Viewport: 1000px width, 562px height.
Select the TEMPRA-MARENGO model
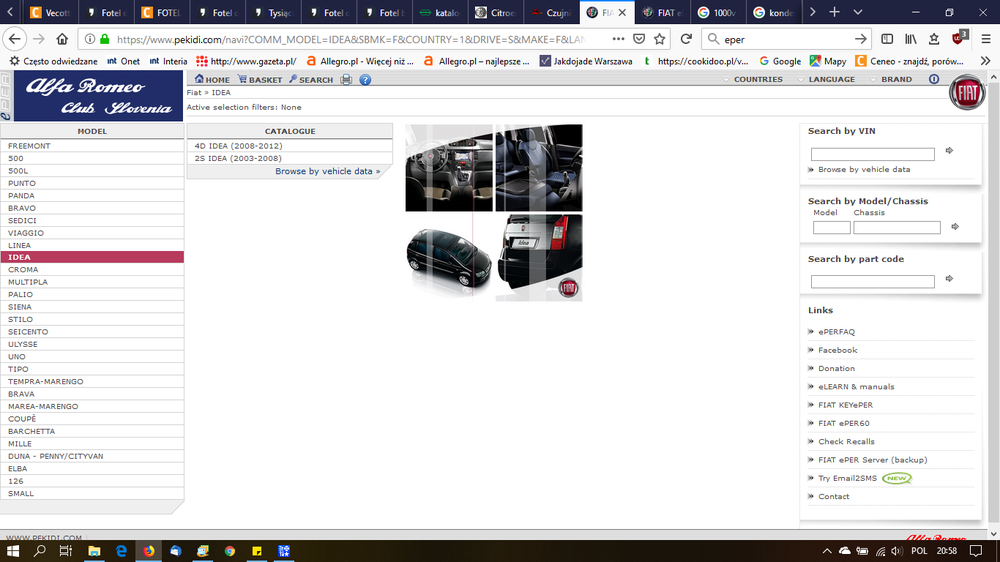(92, 381)
